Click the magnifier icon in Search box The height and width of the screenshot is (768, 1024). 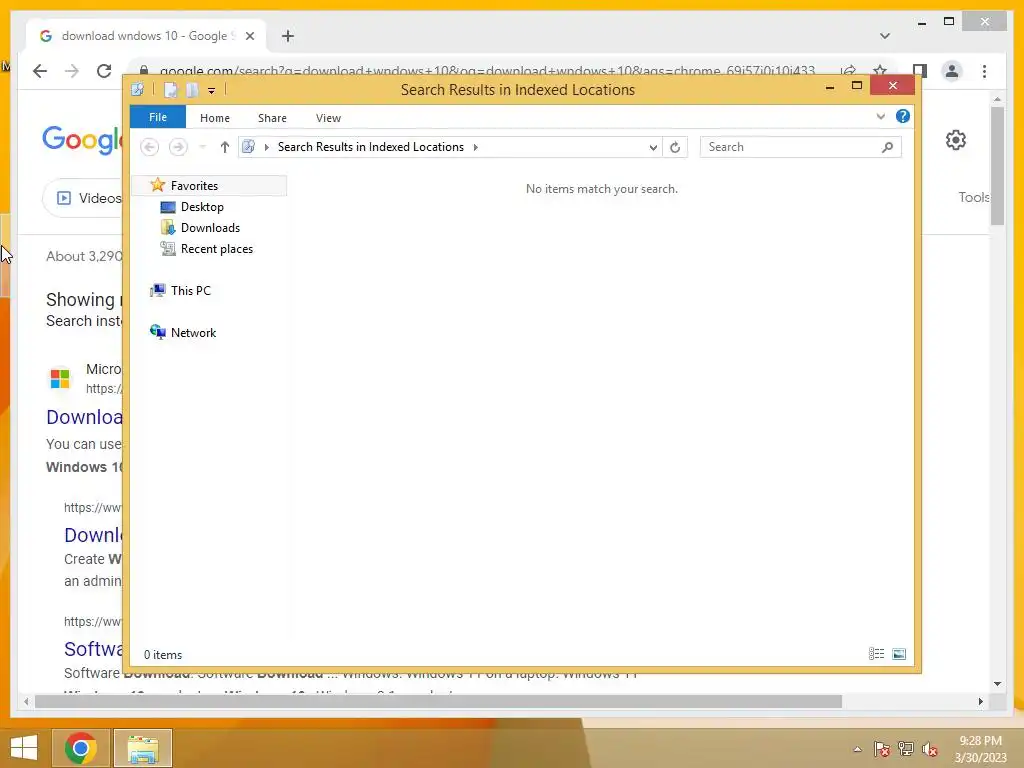click(887, 147)
